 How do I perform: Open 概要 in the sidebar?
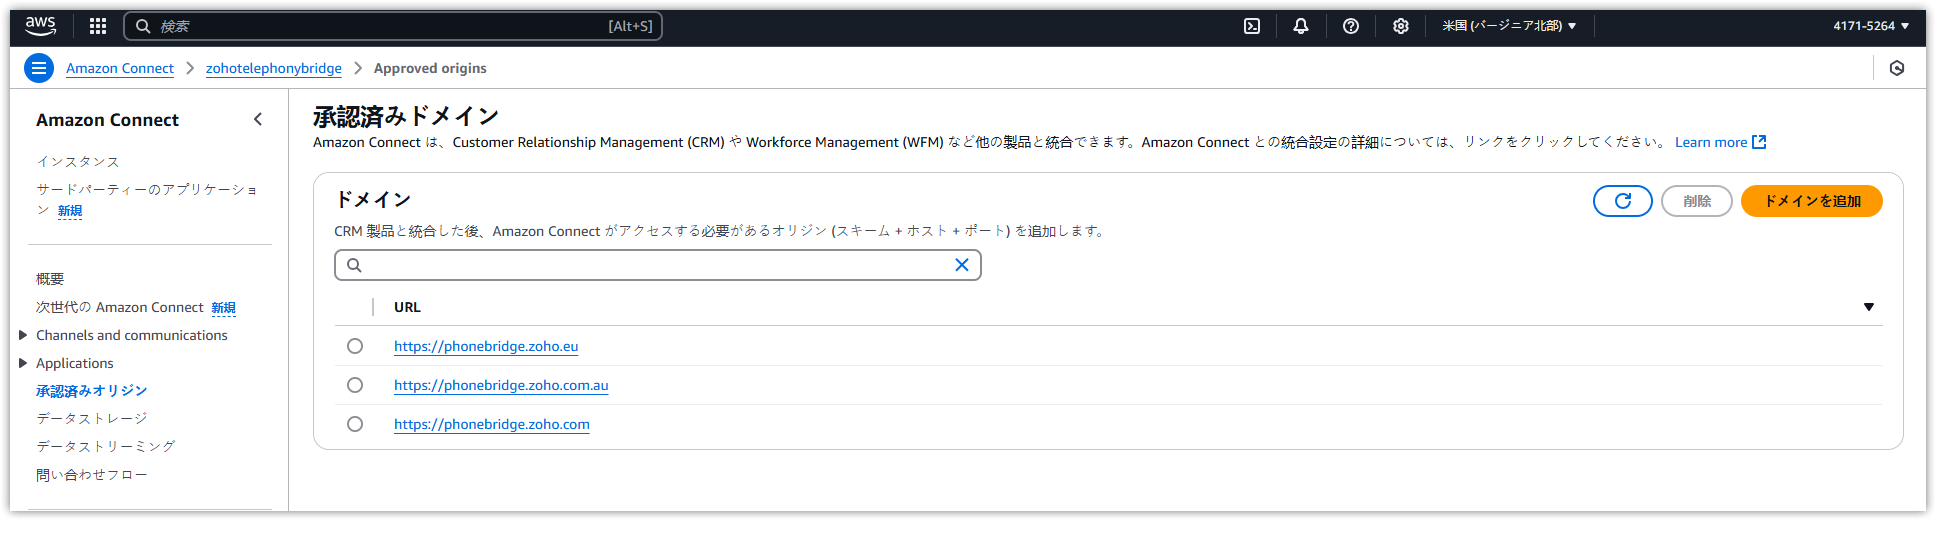(x=50, y=279)
